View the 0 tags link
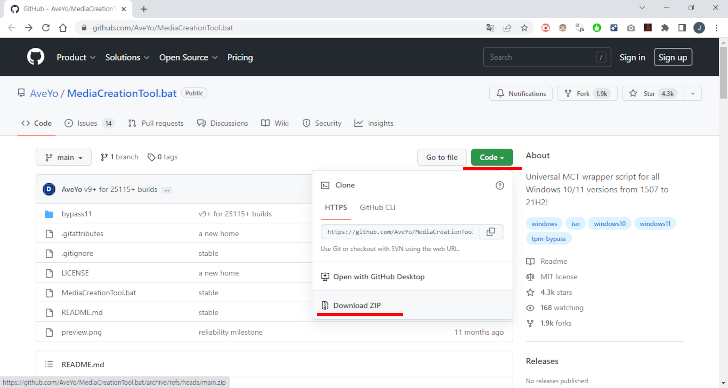 click(163, 157)
